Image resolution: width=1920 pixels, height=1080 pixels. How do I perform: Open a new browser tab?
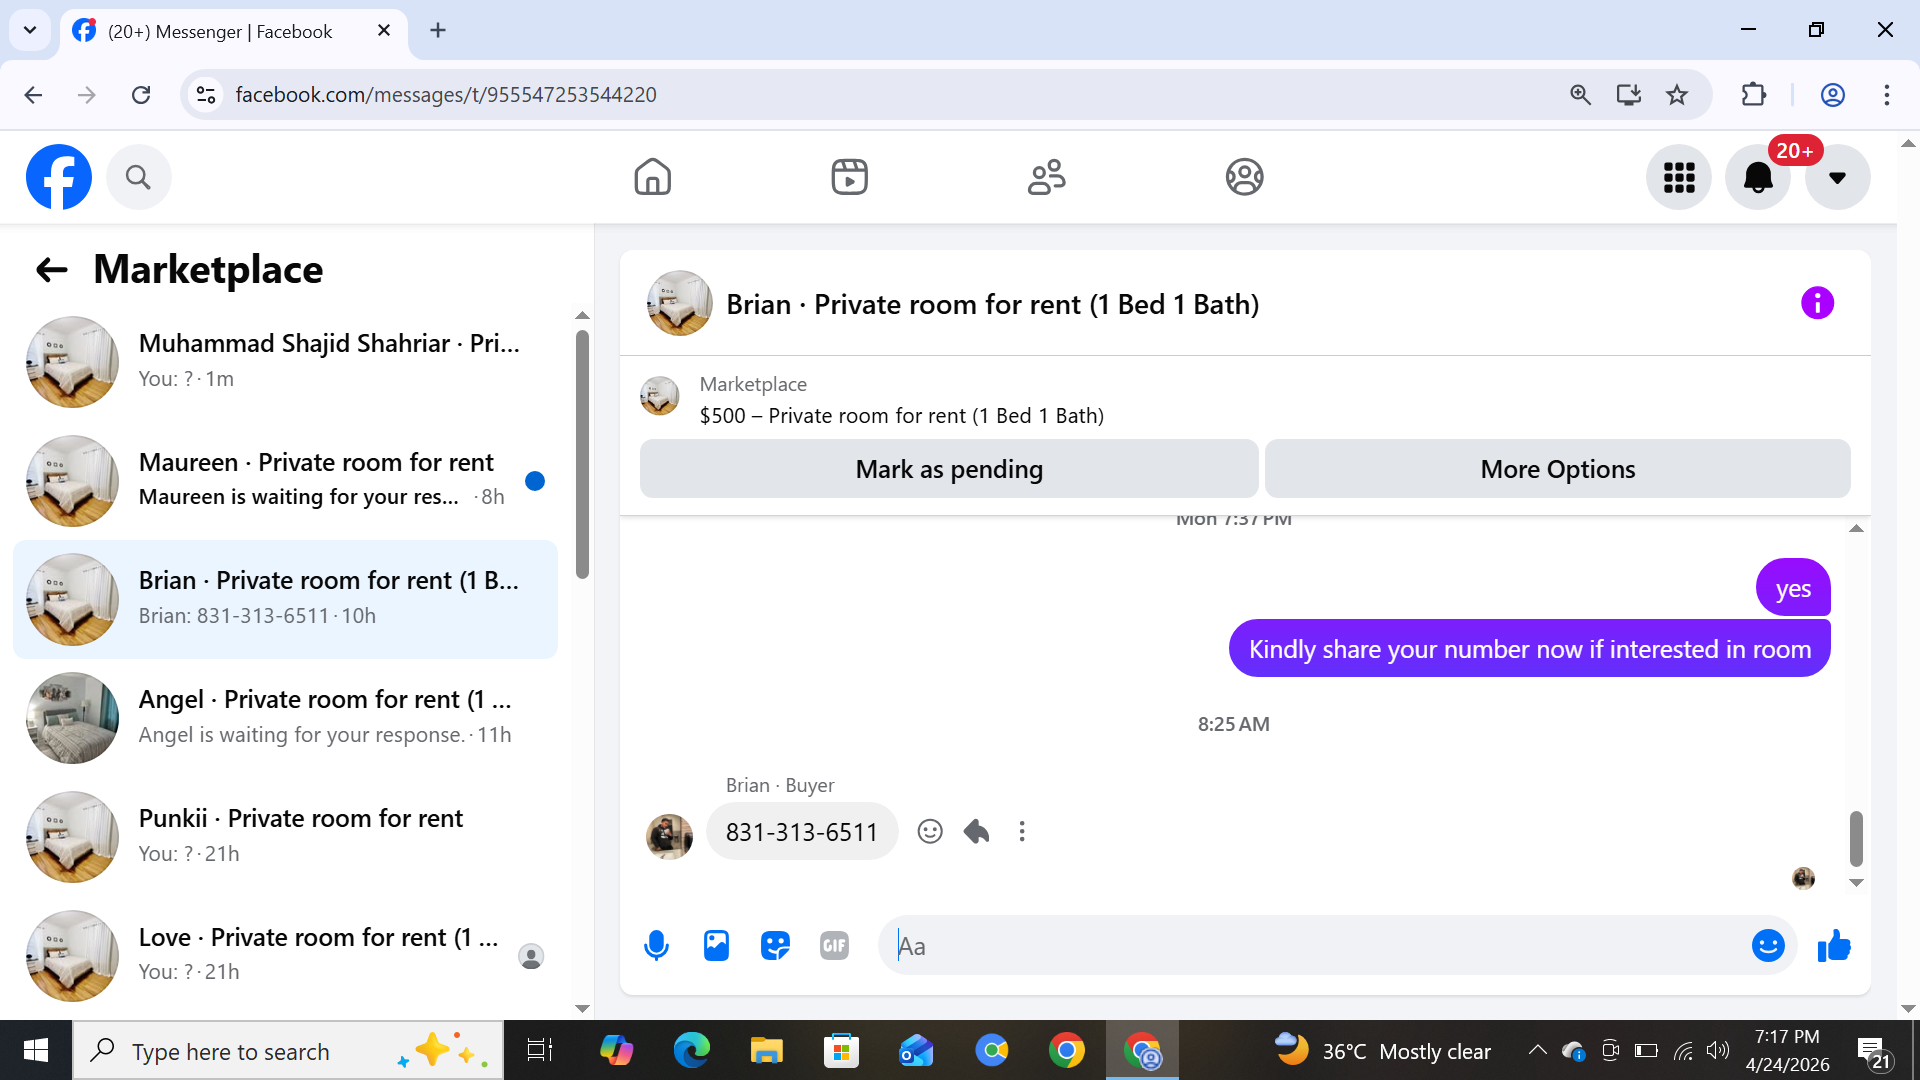click(x=438, y=31)
